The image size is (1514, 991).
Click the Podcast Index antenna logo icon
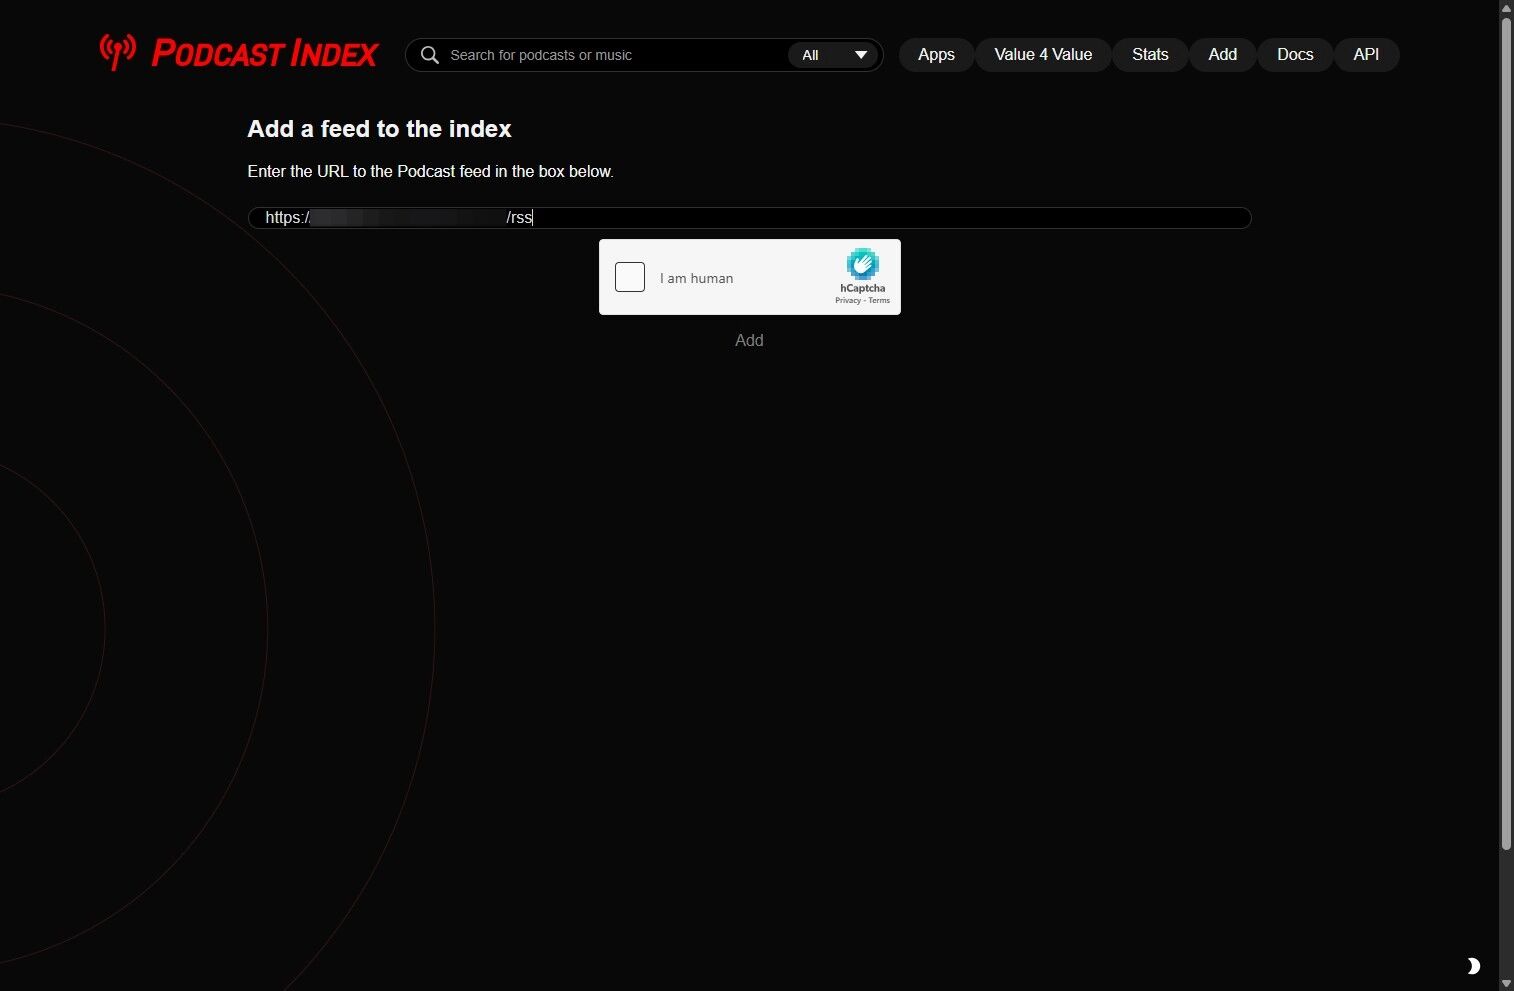[118, 51]
